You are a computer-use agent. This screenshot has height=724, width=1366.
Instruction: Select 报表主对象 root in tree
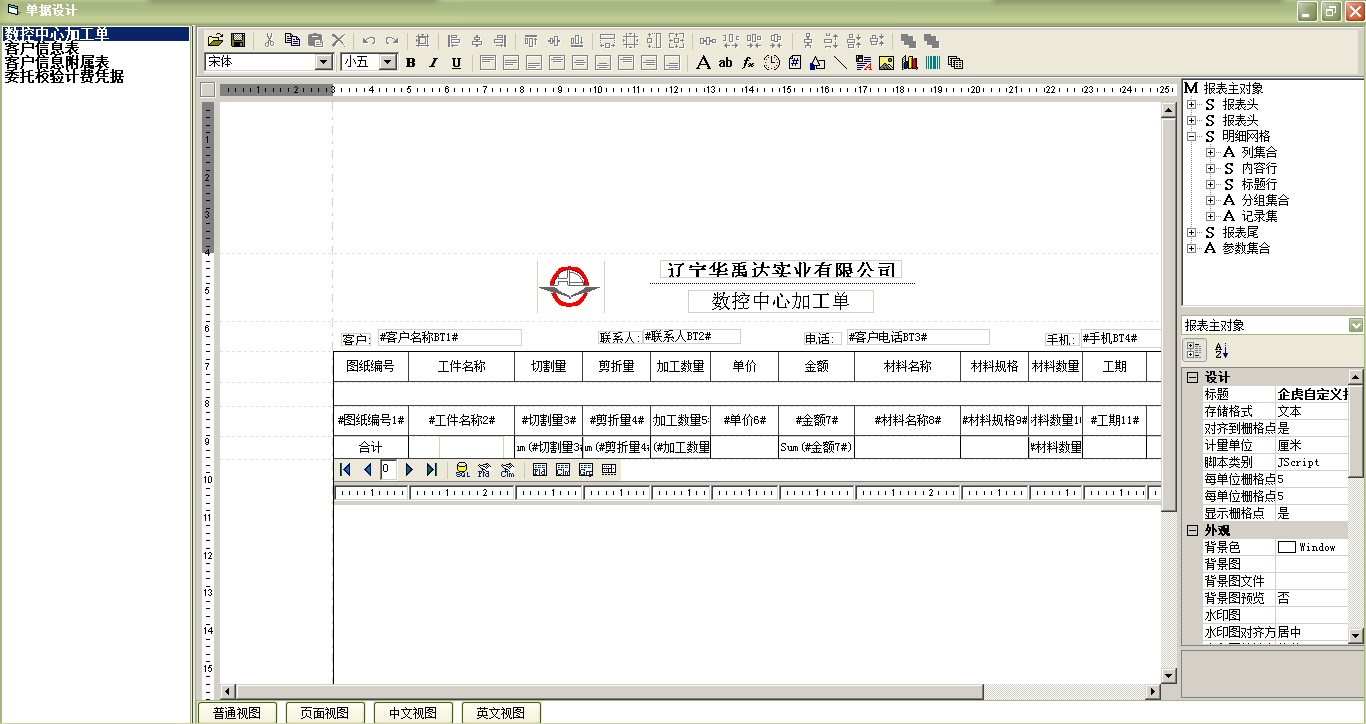pos(1233,88)
